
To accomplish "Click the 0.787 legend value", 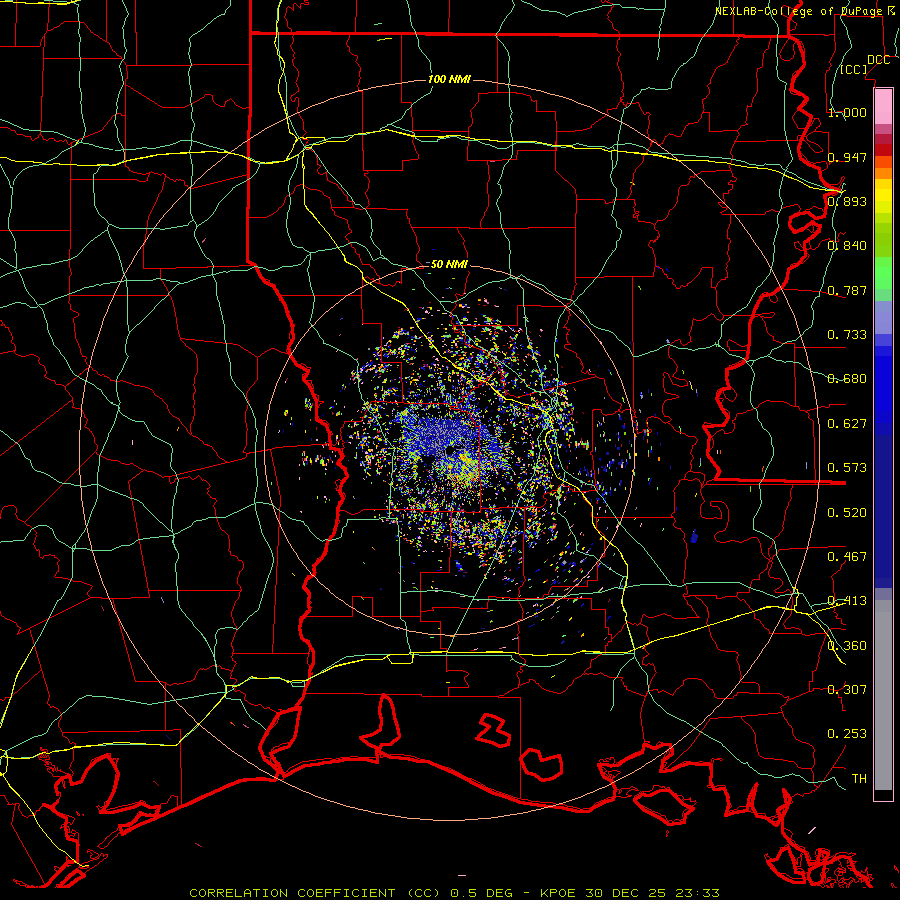I will pos(847,290).
